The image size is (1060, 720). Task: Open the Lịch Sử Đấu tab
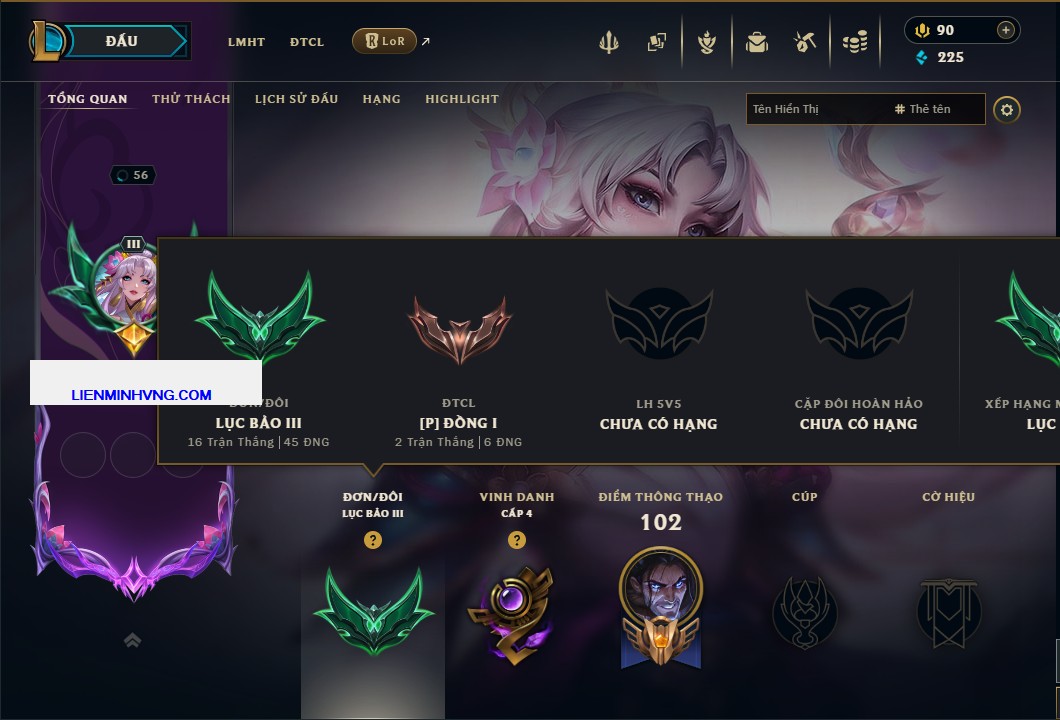click(296, 99)
